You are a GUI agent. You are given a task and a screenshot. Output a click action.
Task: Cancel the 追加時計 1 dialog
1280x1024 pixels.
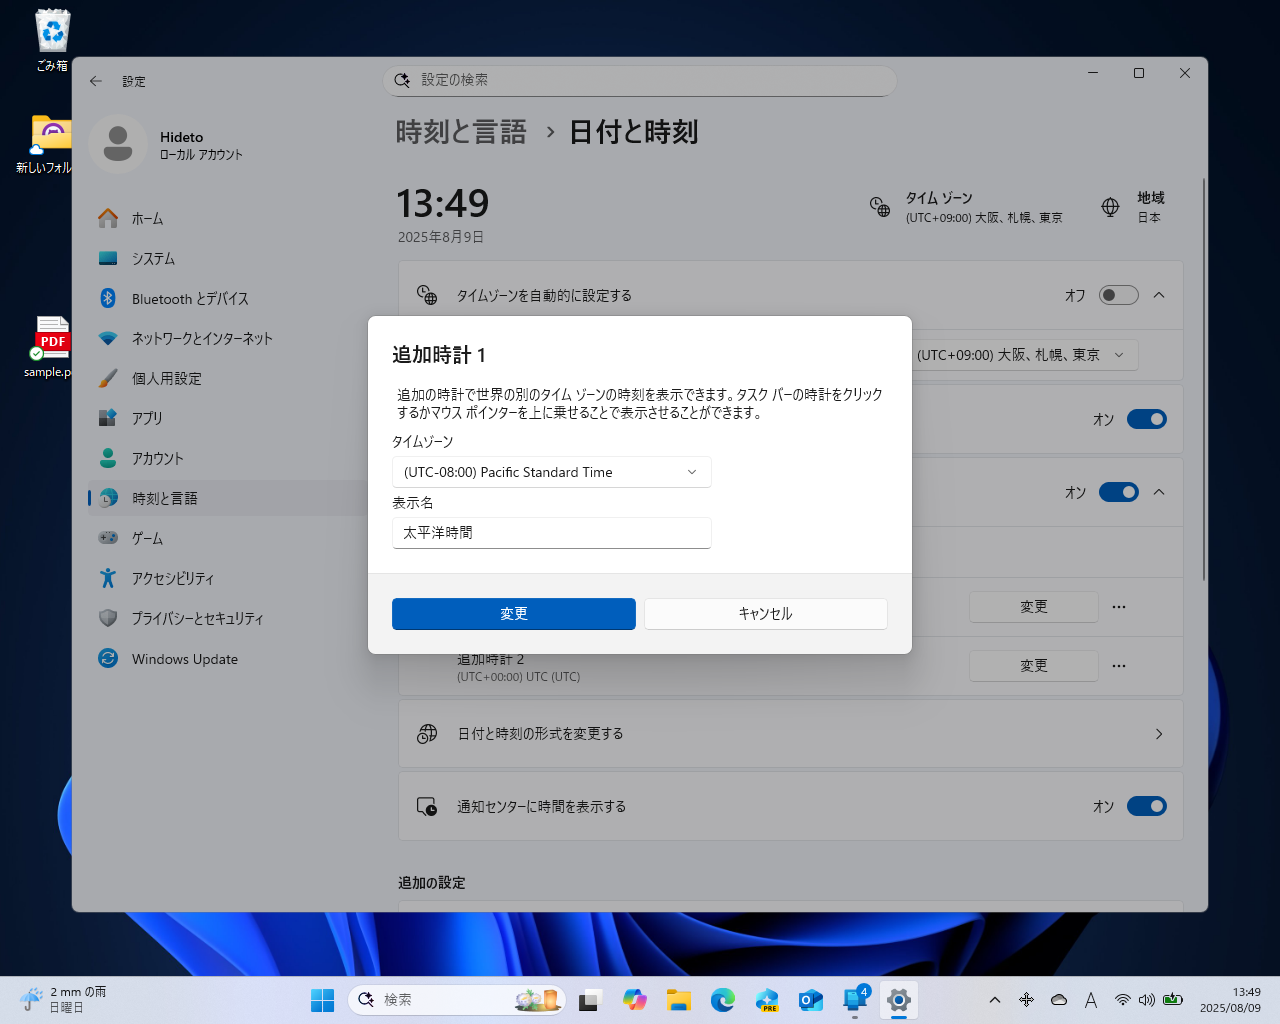765,613
